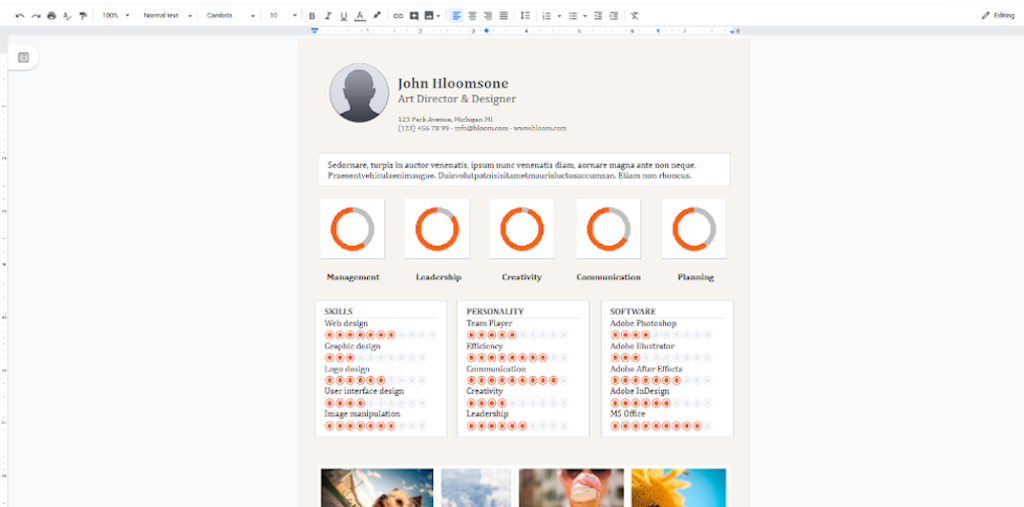The height and width of the screenshot is (507, 1024).
Task: Open the highlight color picker
Action: [376, 16]
